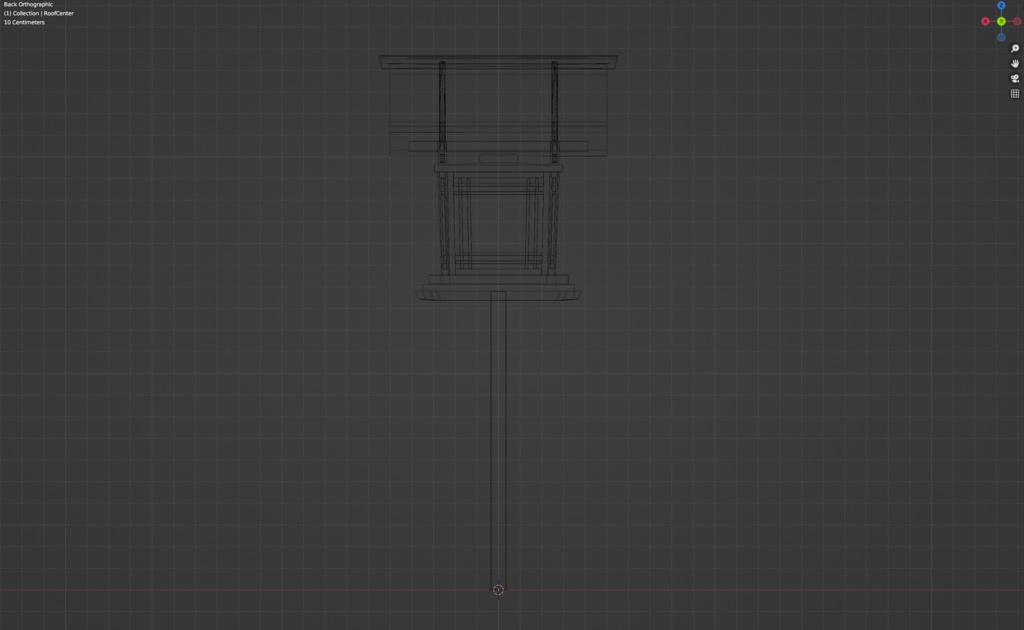The height and width of the screenshot is (630, 1024).
Task: Click the unlabeled negative X gizmo handle
Action: pyautogui.click(x=1017, y=22)
